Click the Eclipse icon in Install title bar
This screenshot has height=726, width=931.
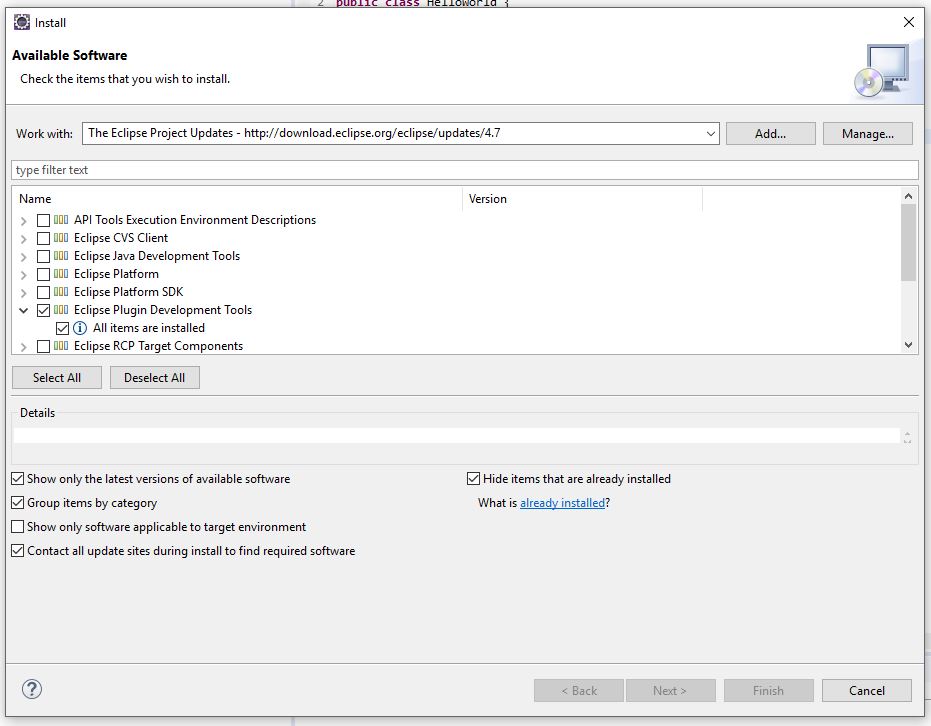click(x=21, y=23)
